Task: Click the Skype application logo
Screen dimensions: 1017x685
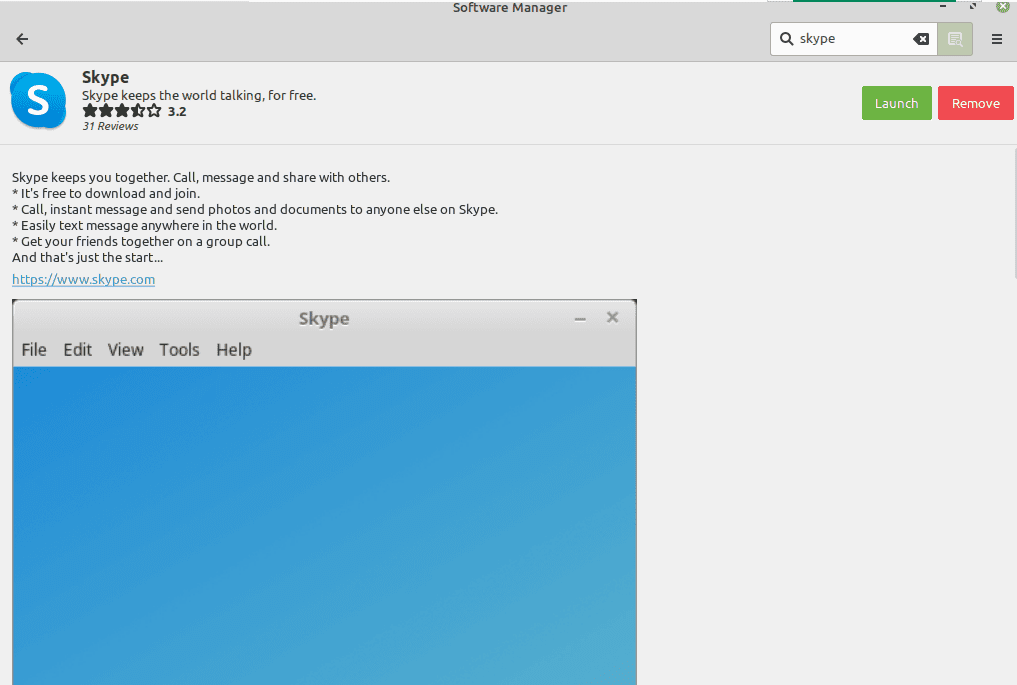Action: pyautogui.click(x=38, y=100)
